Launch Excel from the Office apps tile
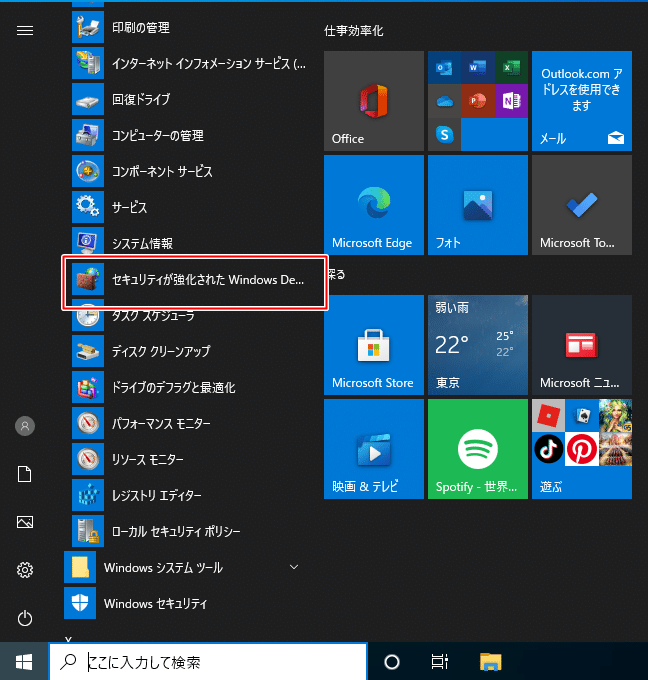 (511, 67)
